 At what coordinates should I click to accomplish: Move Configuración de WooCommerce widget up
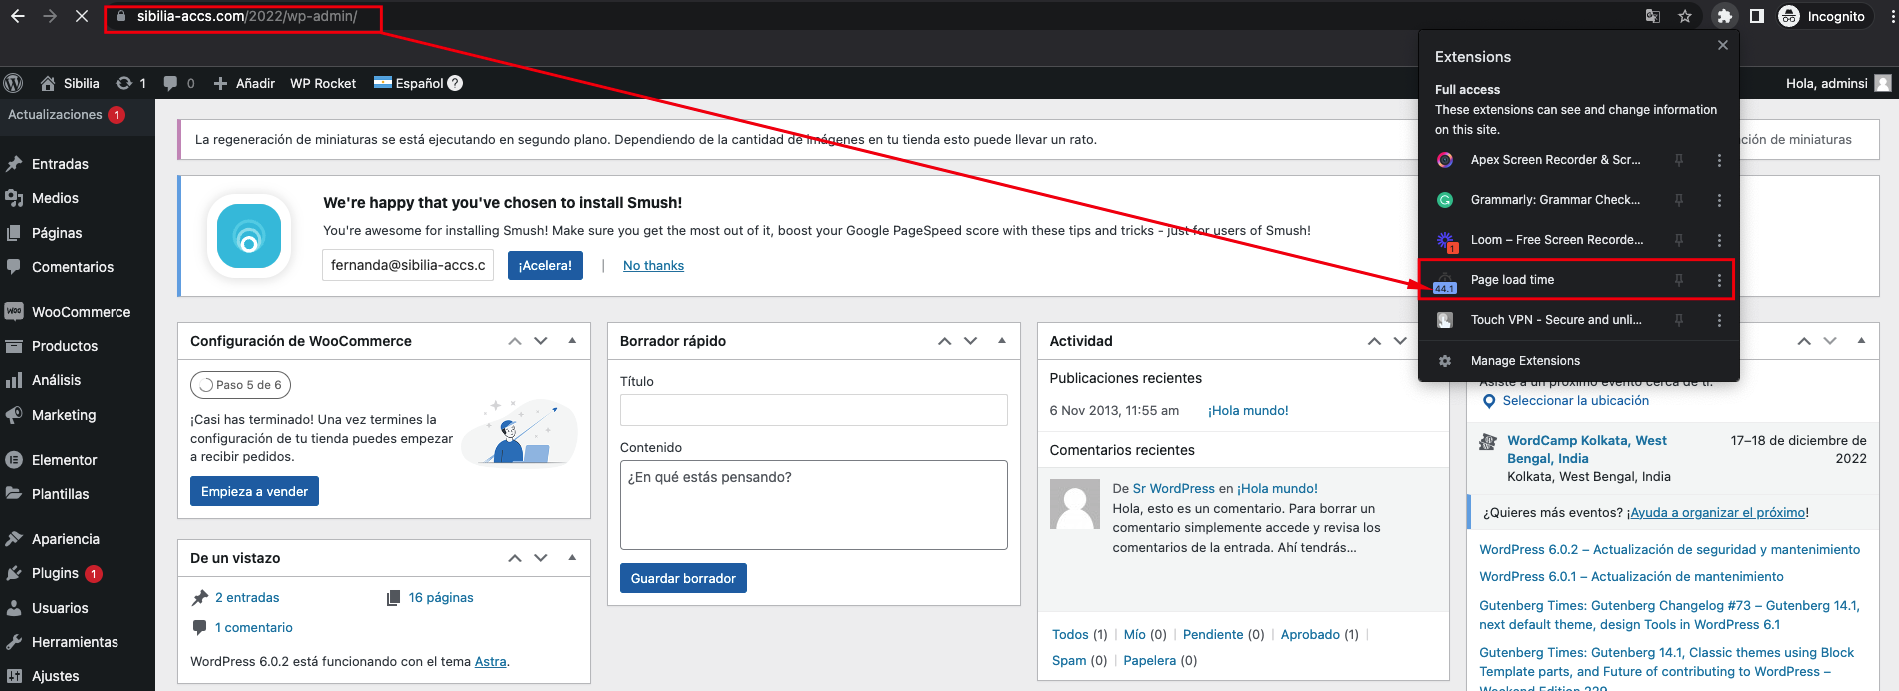[515, 341]
